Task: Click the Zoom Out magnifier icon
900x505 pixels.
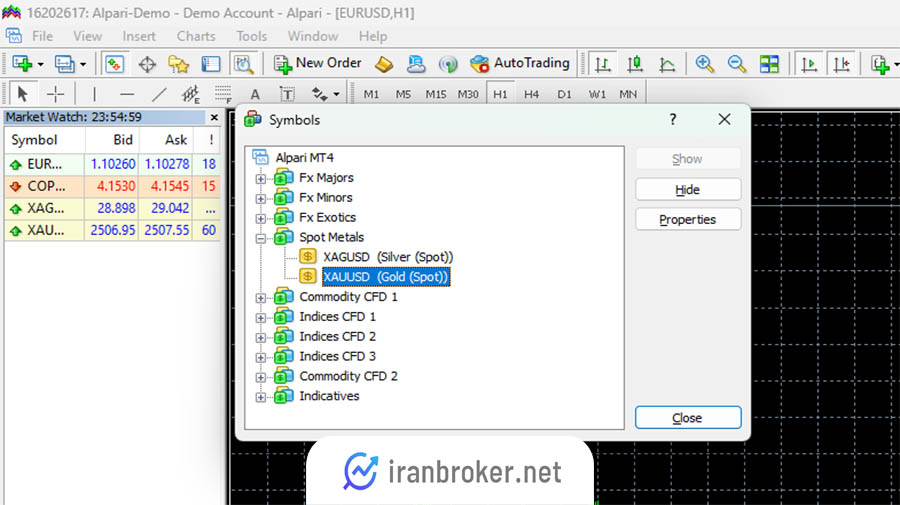Action: [736, 64]
